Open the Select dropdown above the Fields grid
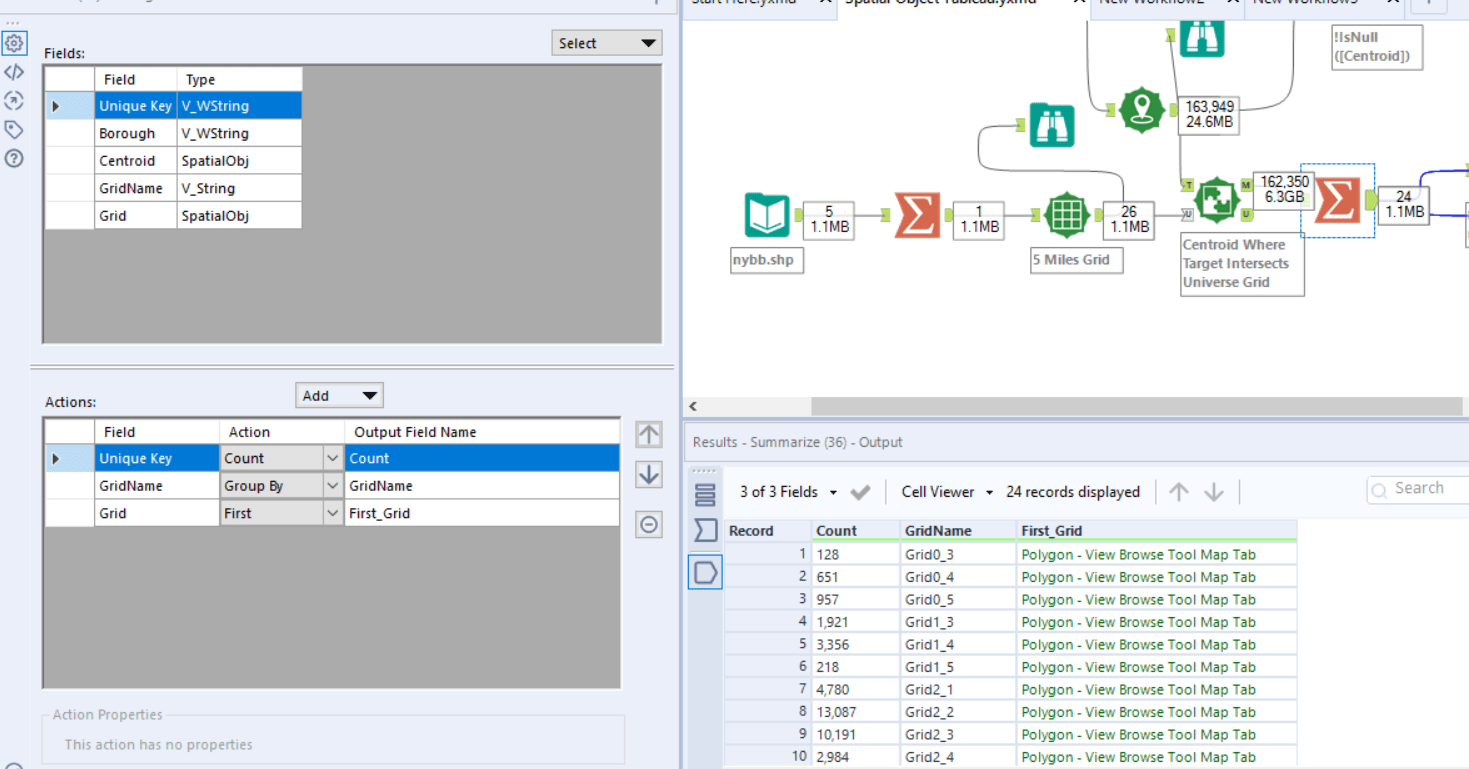This screenshot has width=1469, height=769. [x=606, y=42]
